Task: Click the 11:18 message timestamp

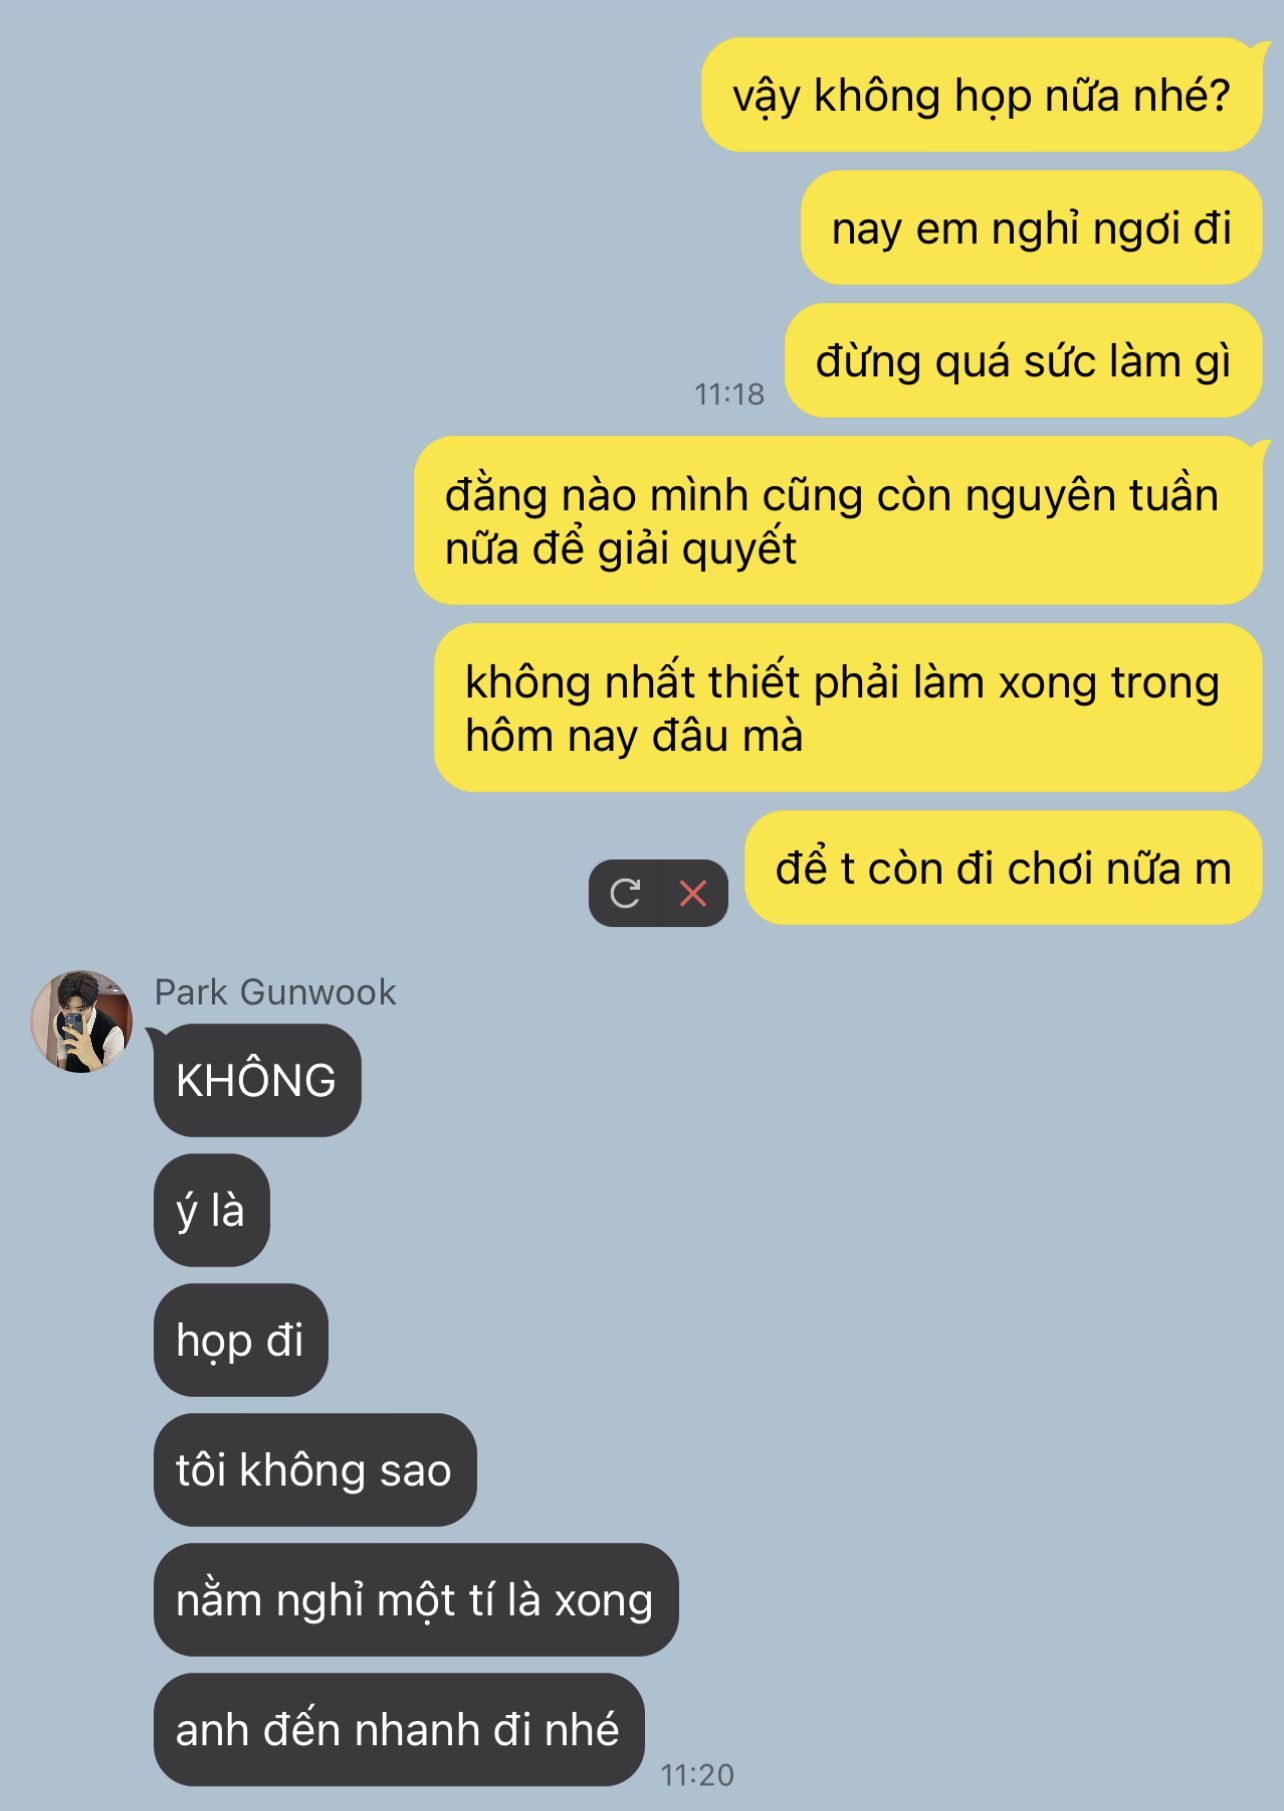Action: tap(730, 394)
